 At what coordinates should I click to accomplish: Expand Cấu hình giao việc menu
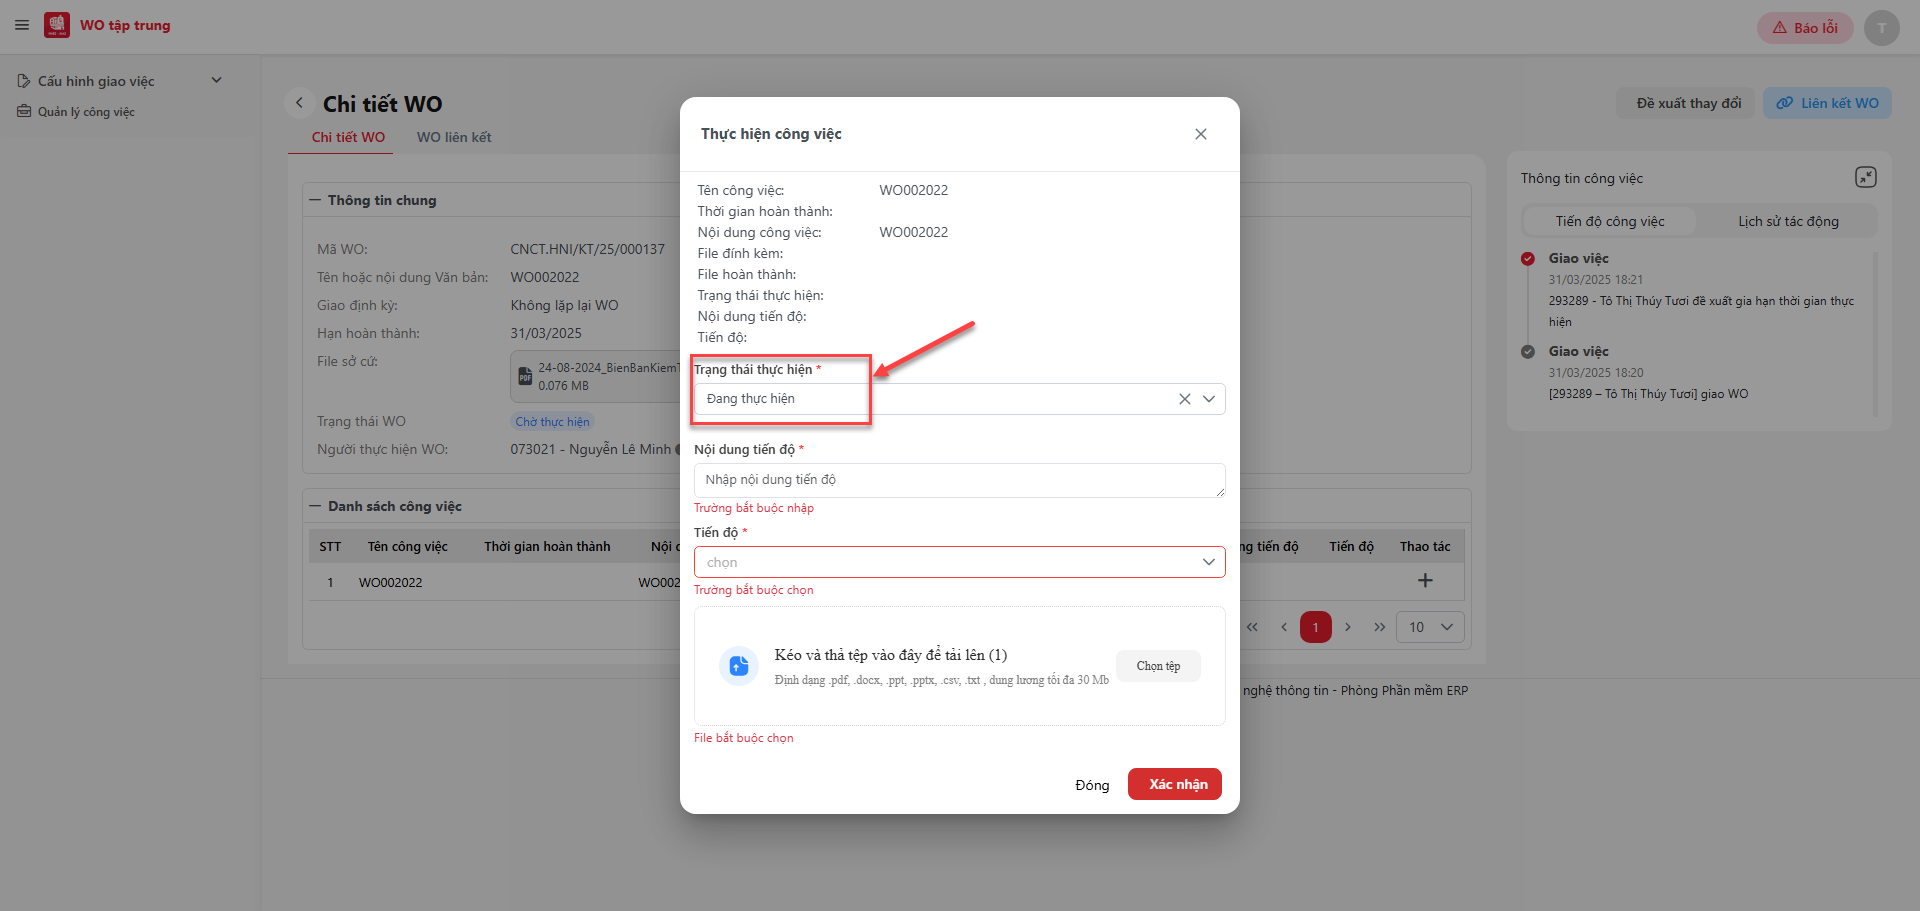[x=120, y=81]
